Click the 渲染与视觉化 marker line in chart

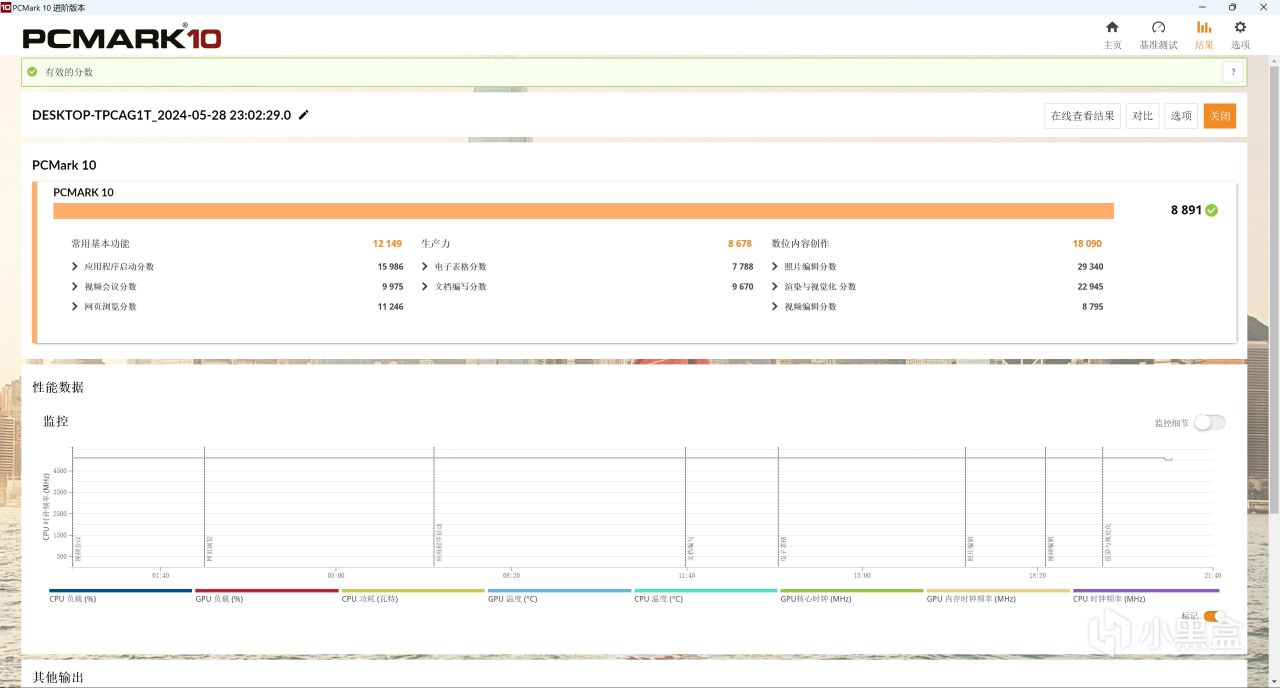(1102, 505)
